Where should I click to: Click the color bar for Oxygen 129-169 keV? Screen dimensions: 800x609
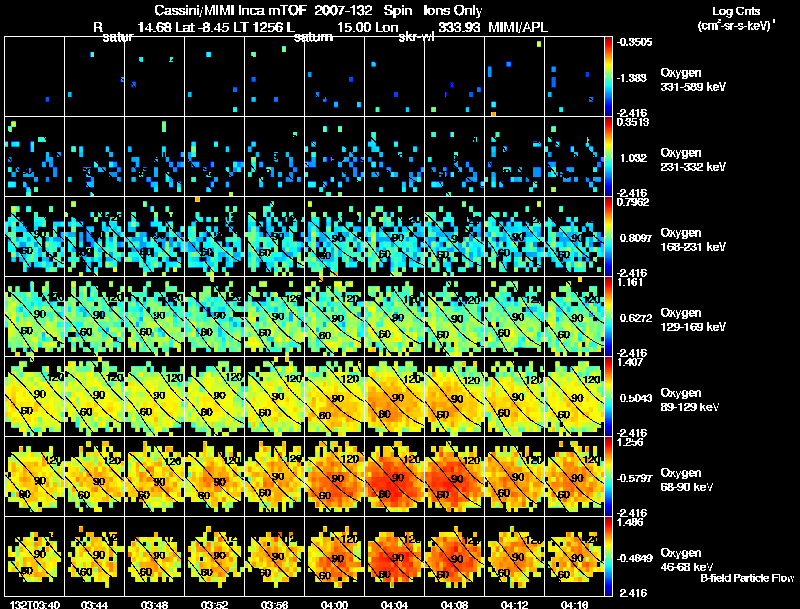pos(608,316)
